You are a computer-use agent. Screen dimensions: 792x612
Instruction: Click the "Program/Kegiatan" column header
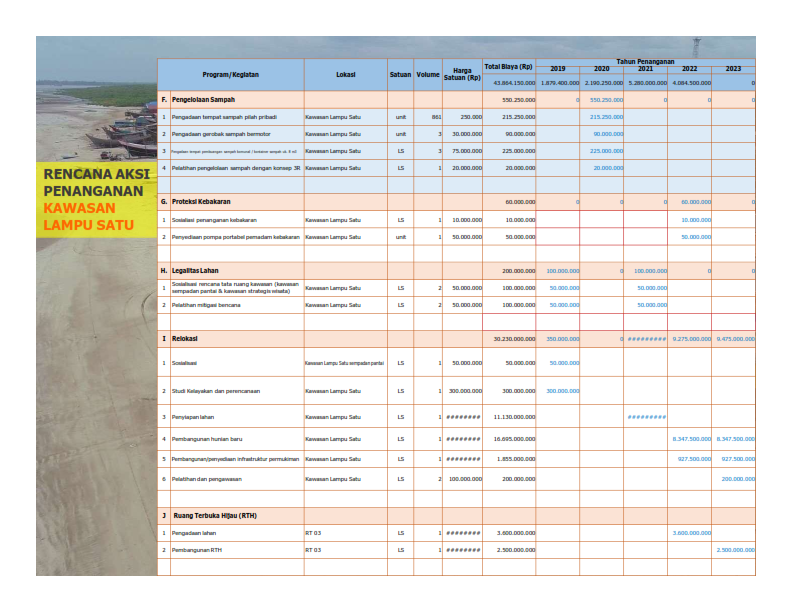point(230,75)
